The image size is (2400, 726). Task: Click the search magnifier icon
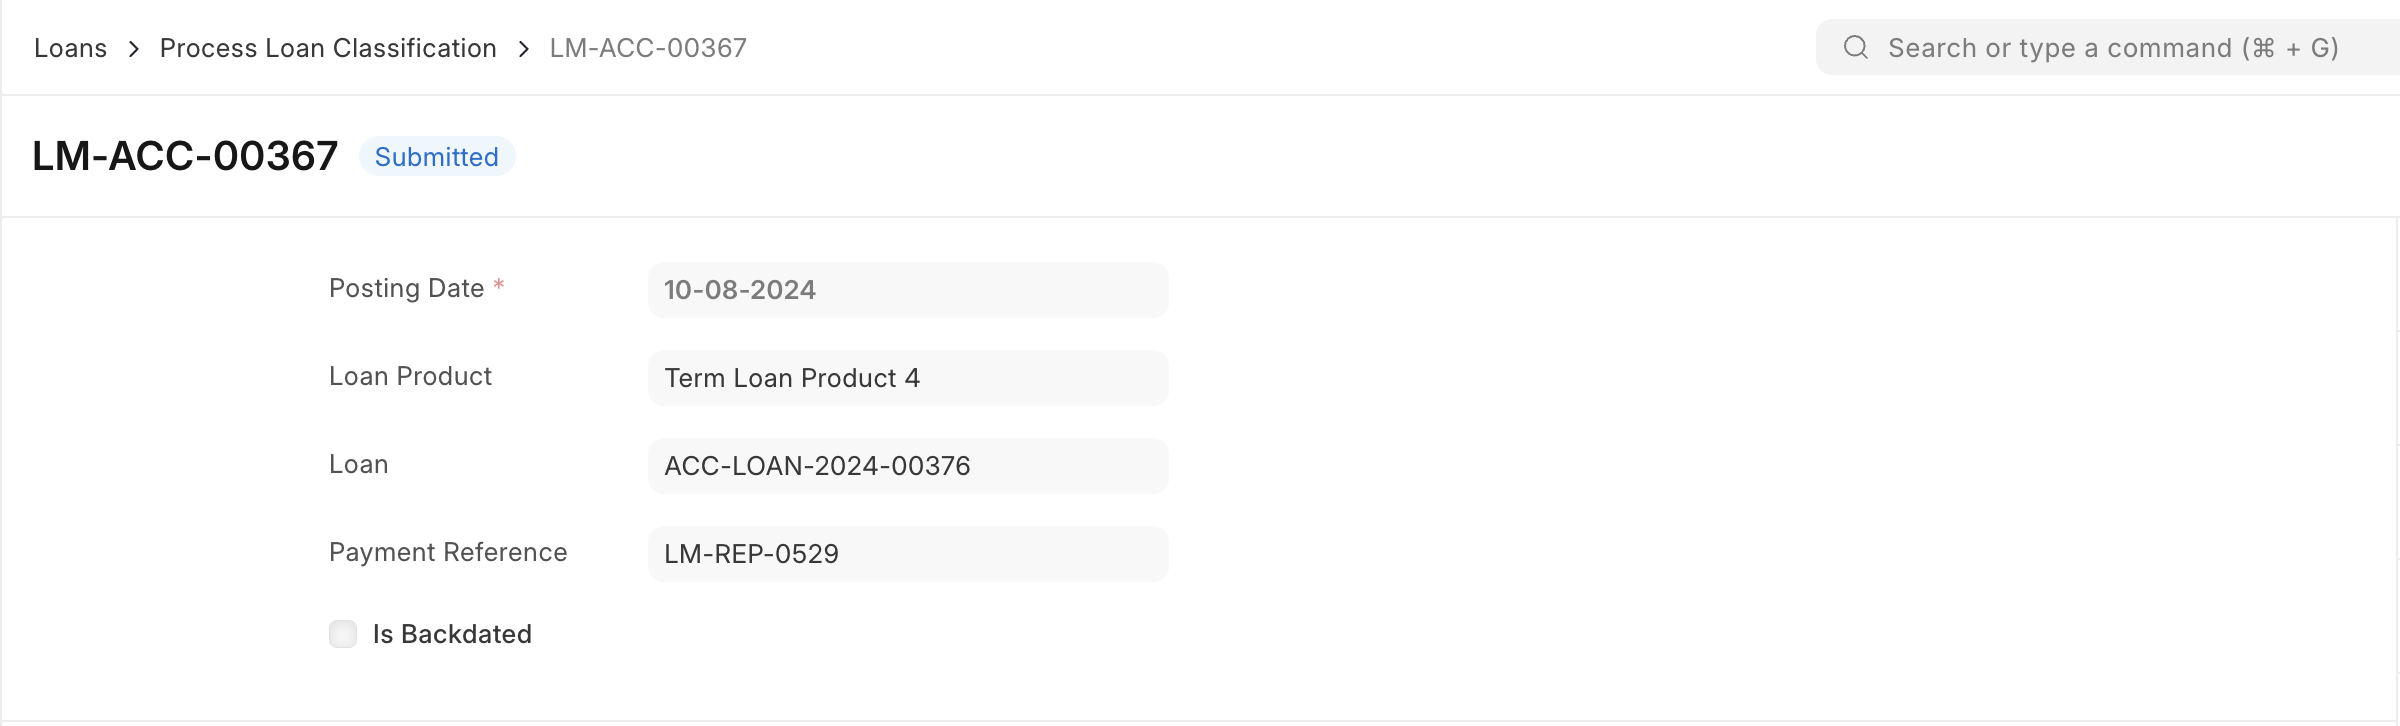point(1856,47)
